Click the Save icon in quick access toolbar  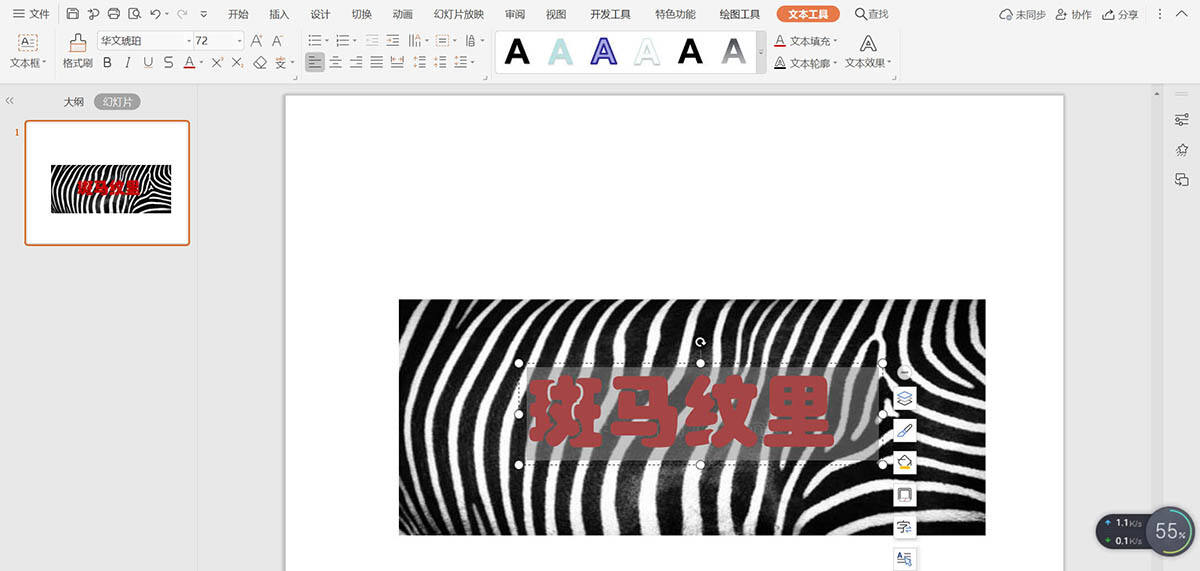(x=73, y=14)
